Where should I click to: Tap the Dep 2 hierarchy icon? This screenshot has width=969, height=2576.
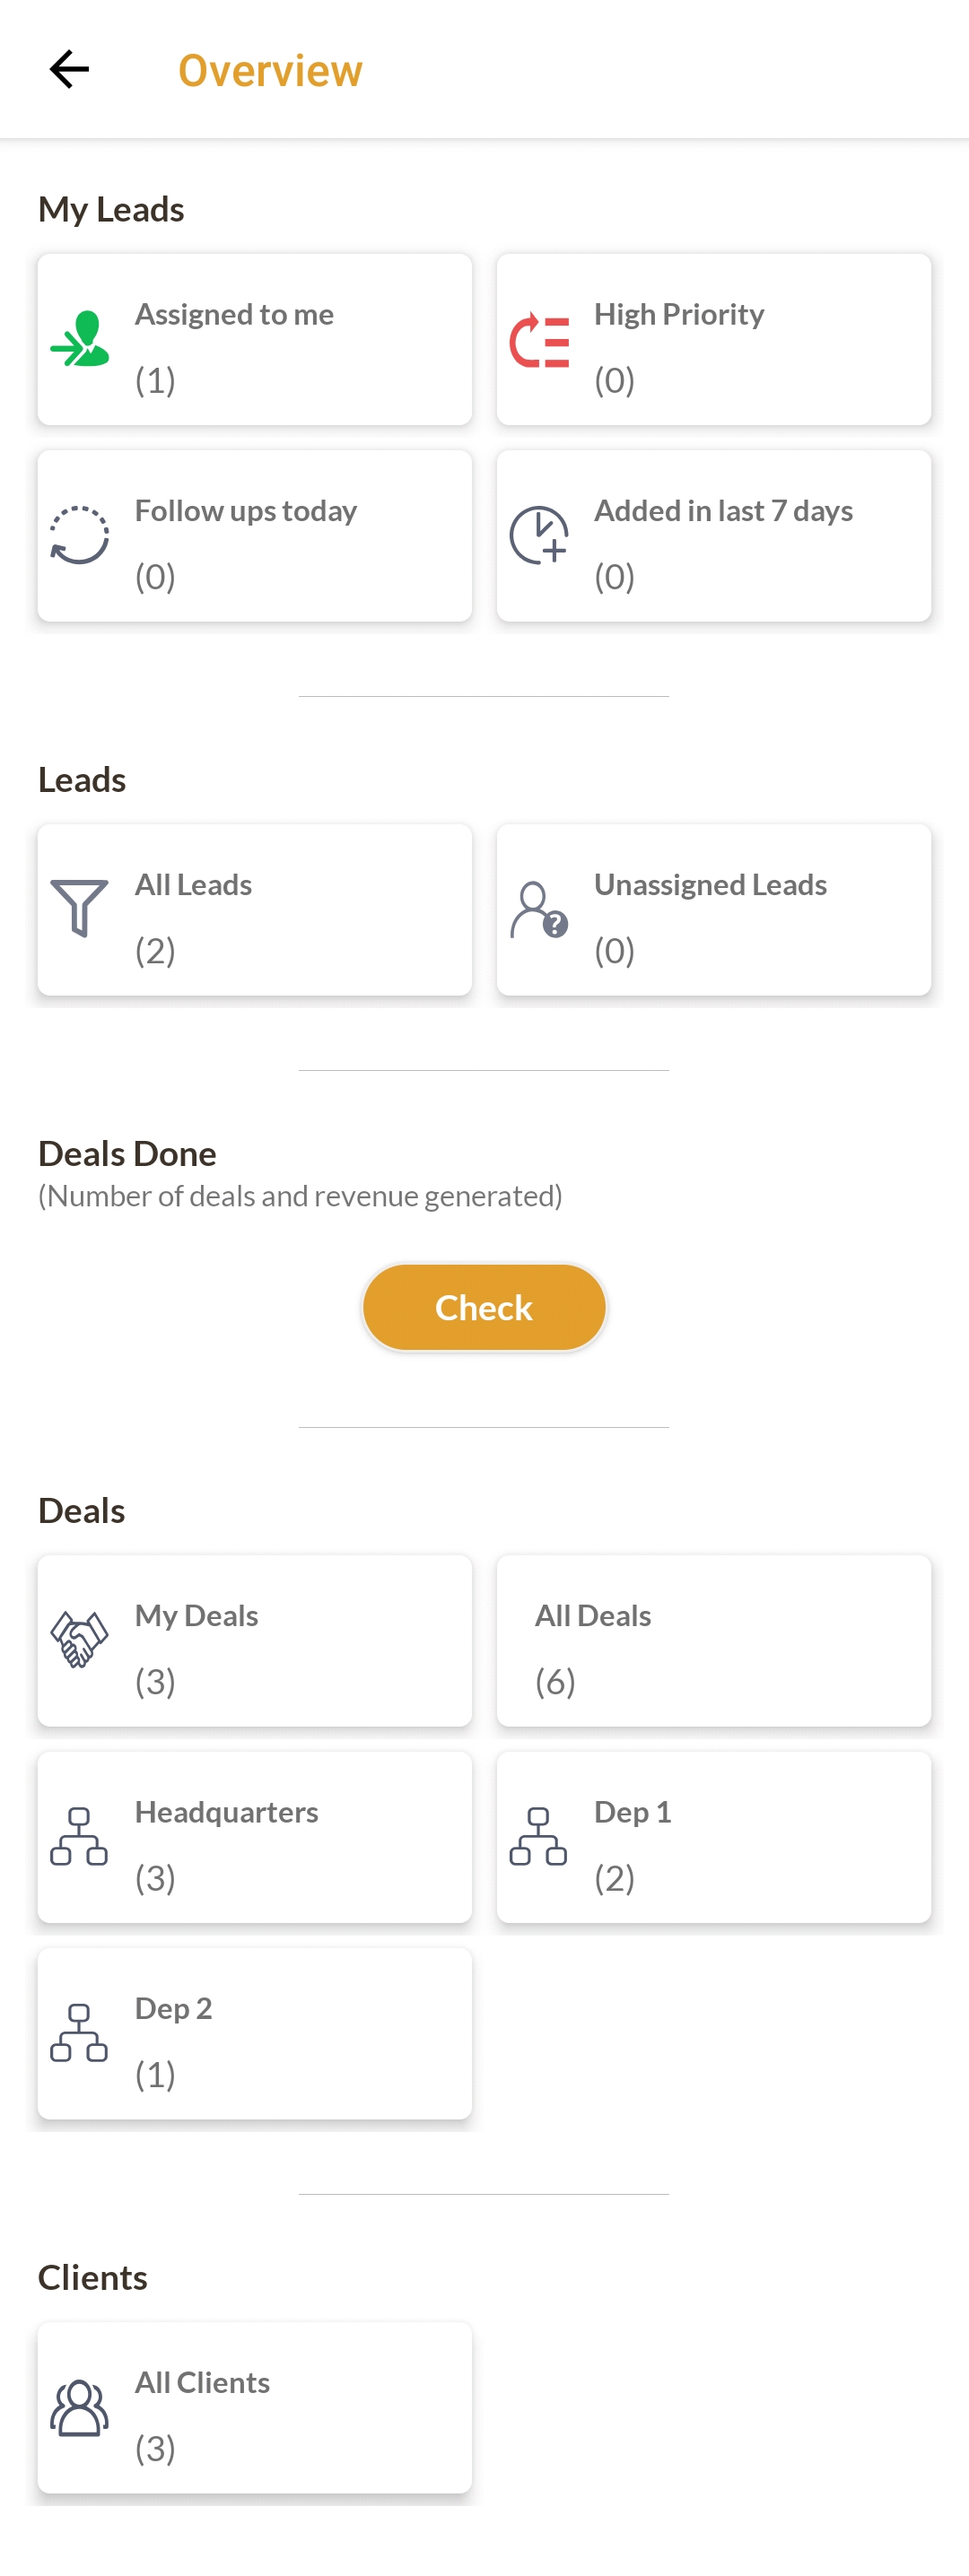coord(79,2032)
